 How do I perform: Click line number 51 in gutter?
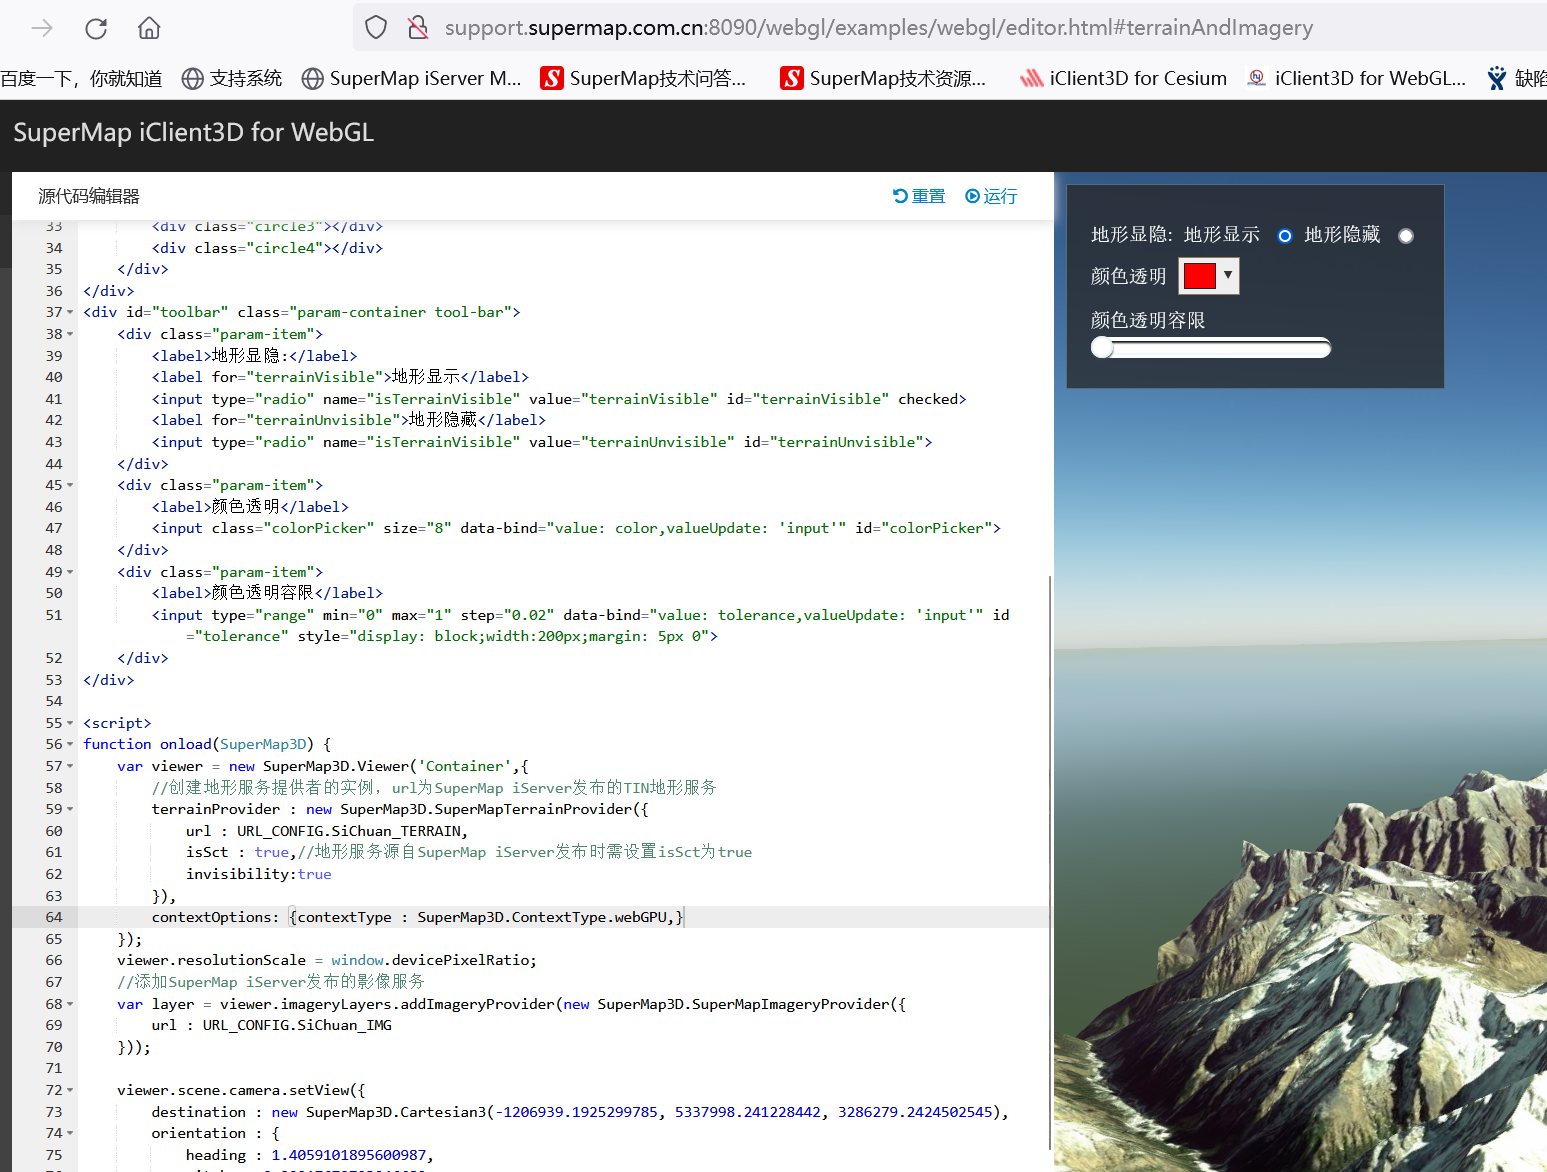click(x=54, y=615)
